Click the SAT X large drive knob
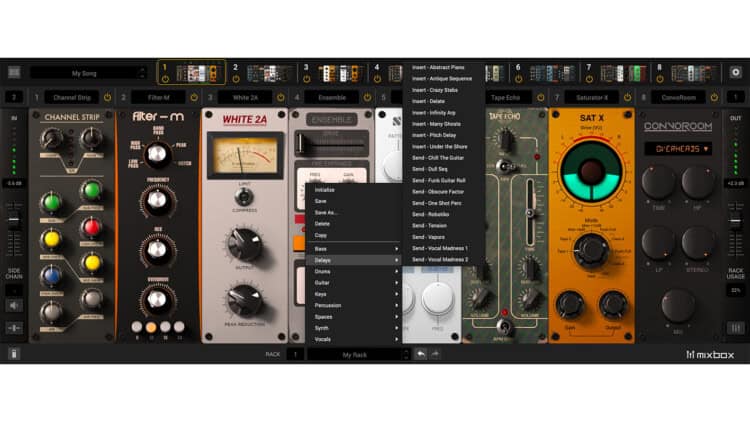 [591, 171]
